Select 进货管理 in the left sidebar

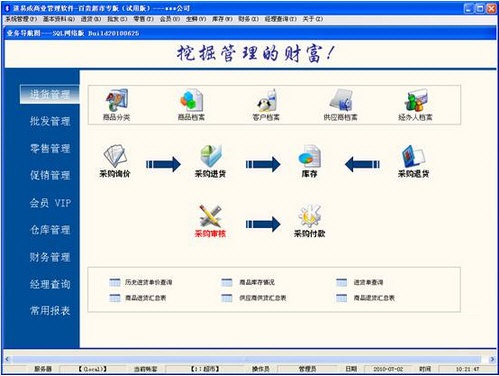click(x=50, y=94)
